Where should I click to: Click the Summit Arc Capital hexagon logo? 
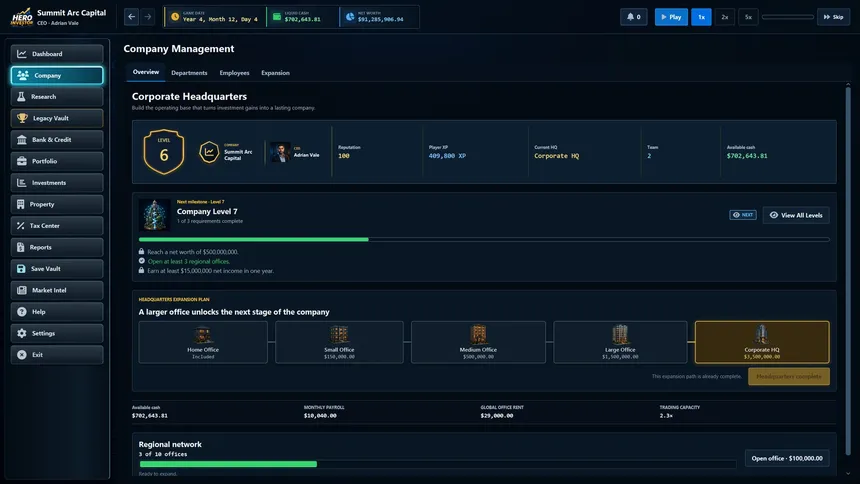pos(209,152)
